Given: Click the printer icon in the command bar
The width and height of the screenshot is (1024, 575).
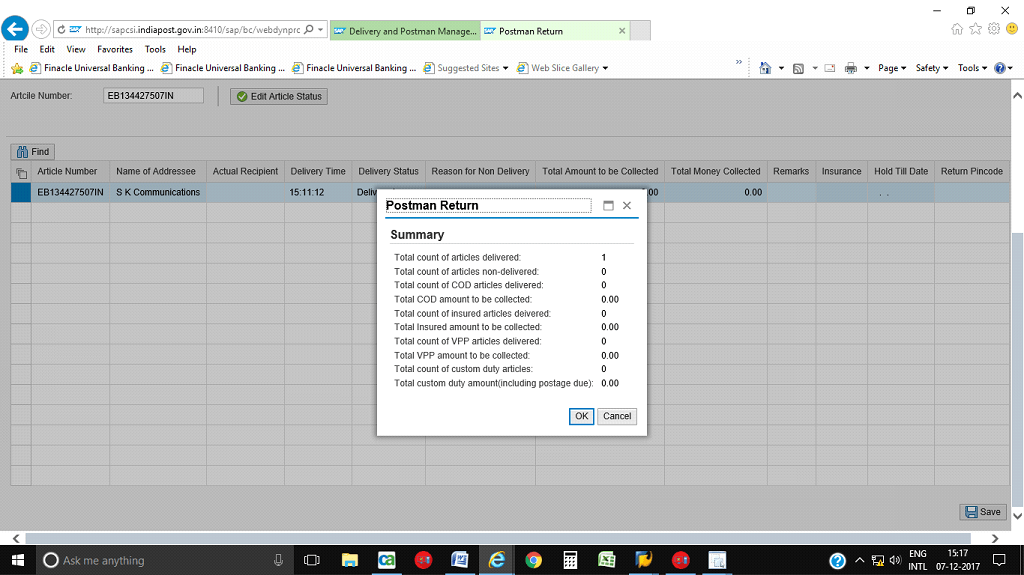Looking at the screenshot, I should pos(850,68).
